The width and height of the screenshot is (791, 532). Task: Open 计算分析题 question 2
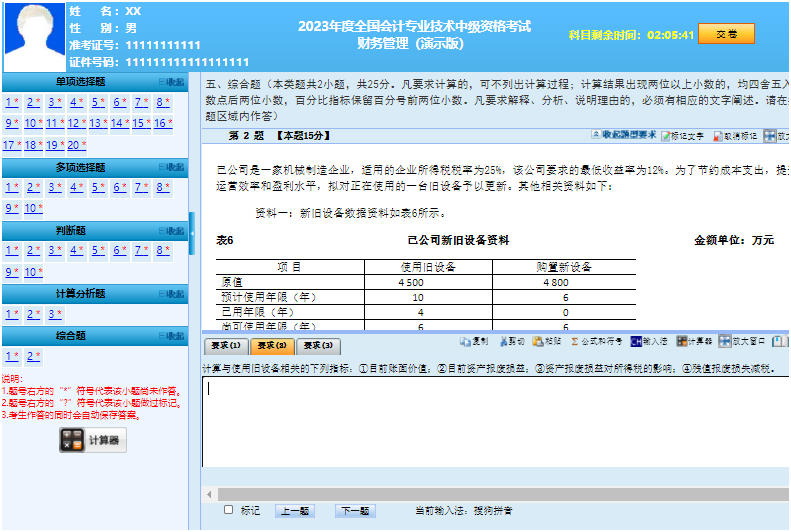34,315
